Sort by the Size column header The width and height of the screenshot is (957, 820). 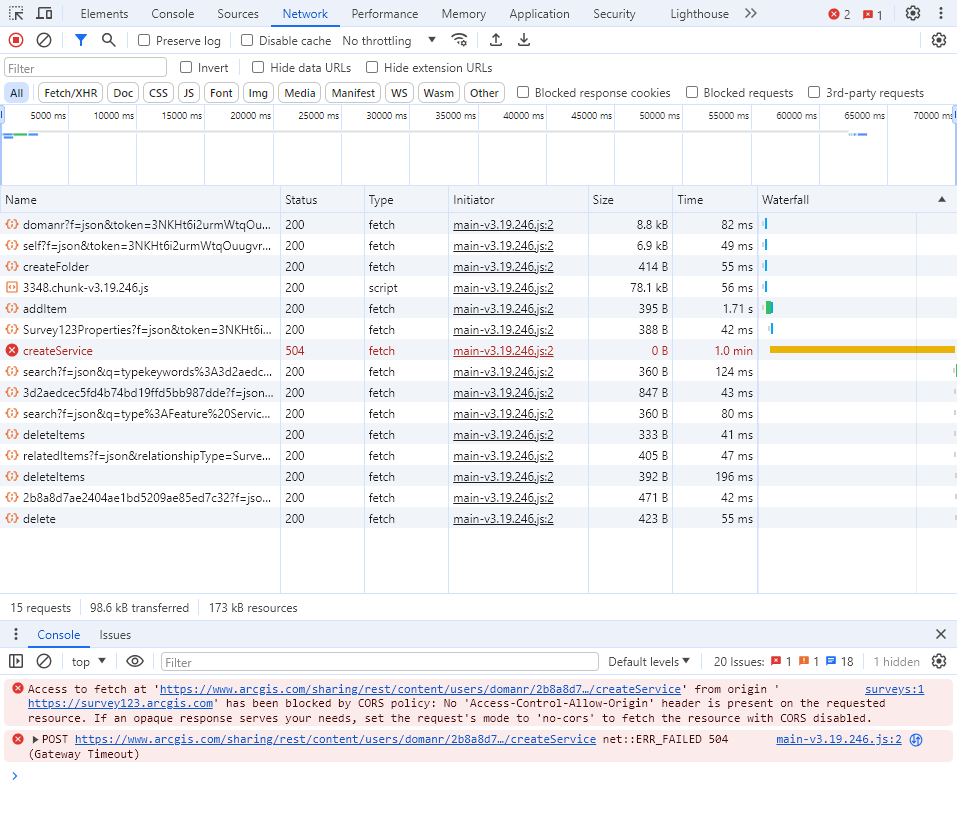click(630, 200)
